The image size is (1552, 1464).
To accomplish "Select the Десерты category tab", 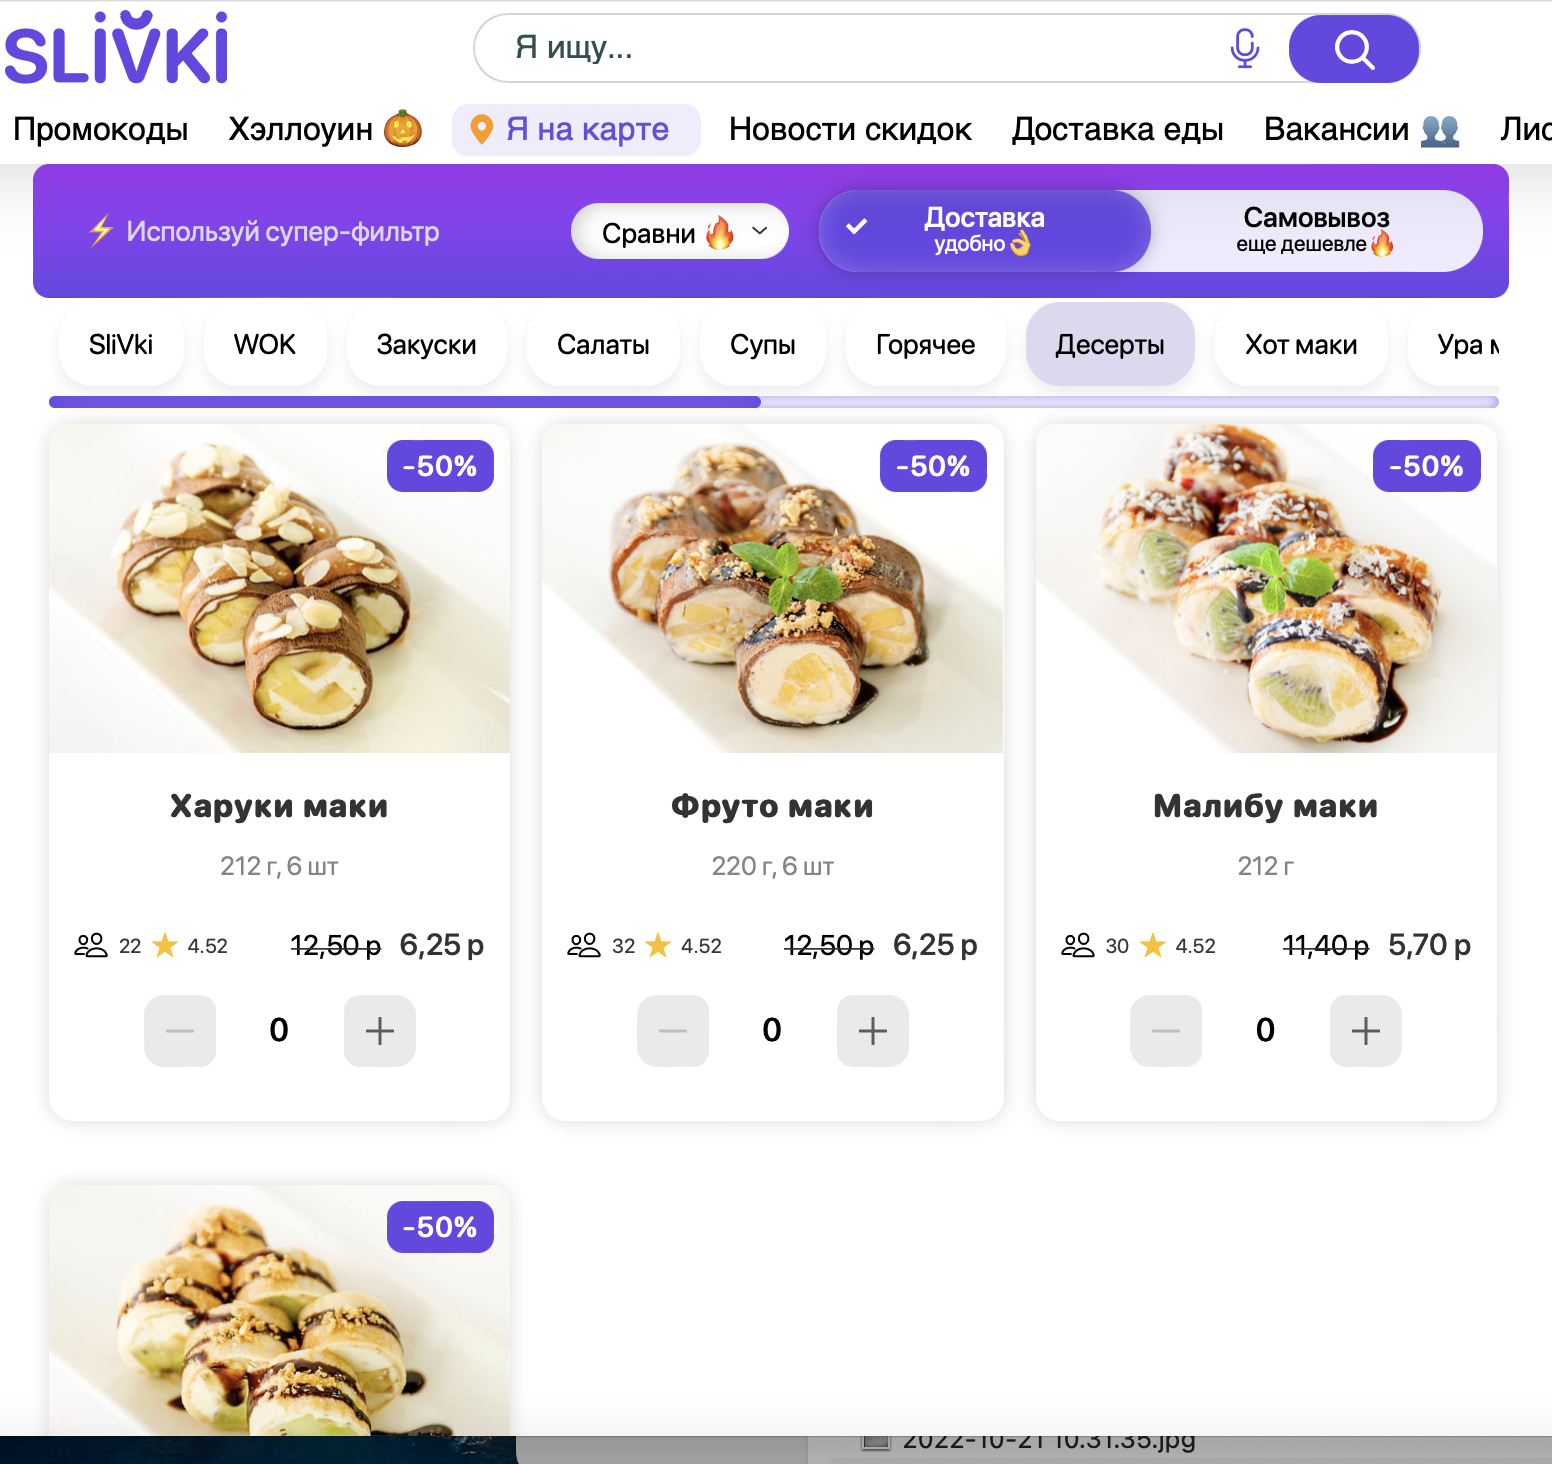I will [x=1110, y=345].
